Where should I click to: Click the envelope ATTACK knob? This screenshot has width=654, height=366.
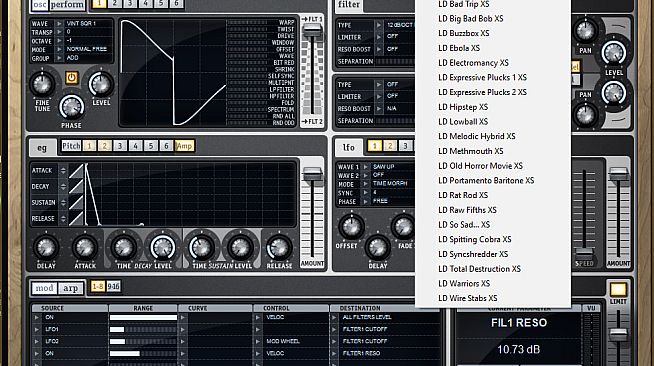(85, 248)
